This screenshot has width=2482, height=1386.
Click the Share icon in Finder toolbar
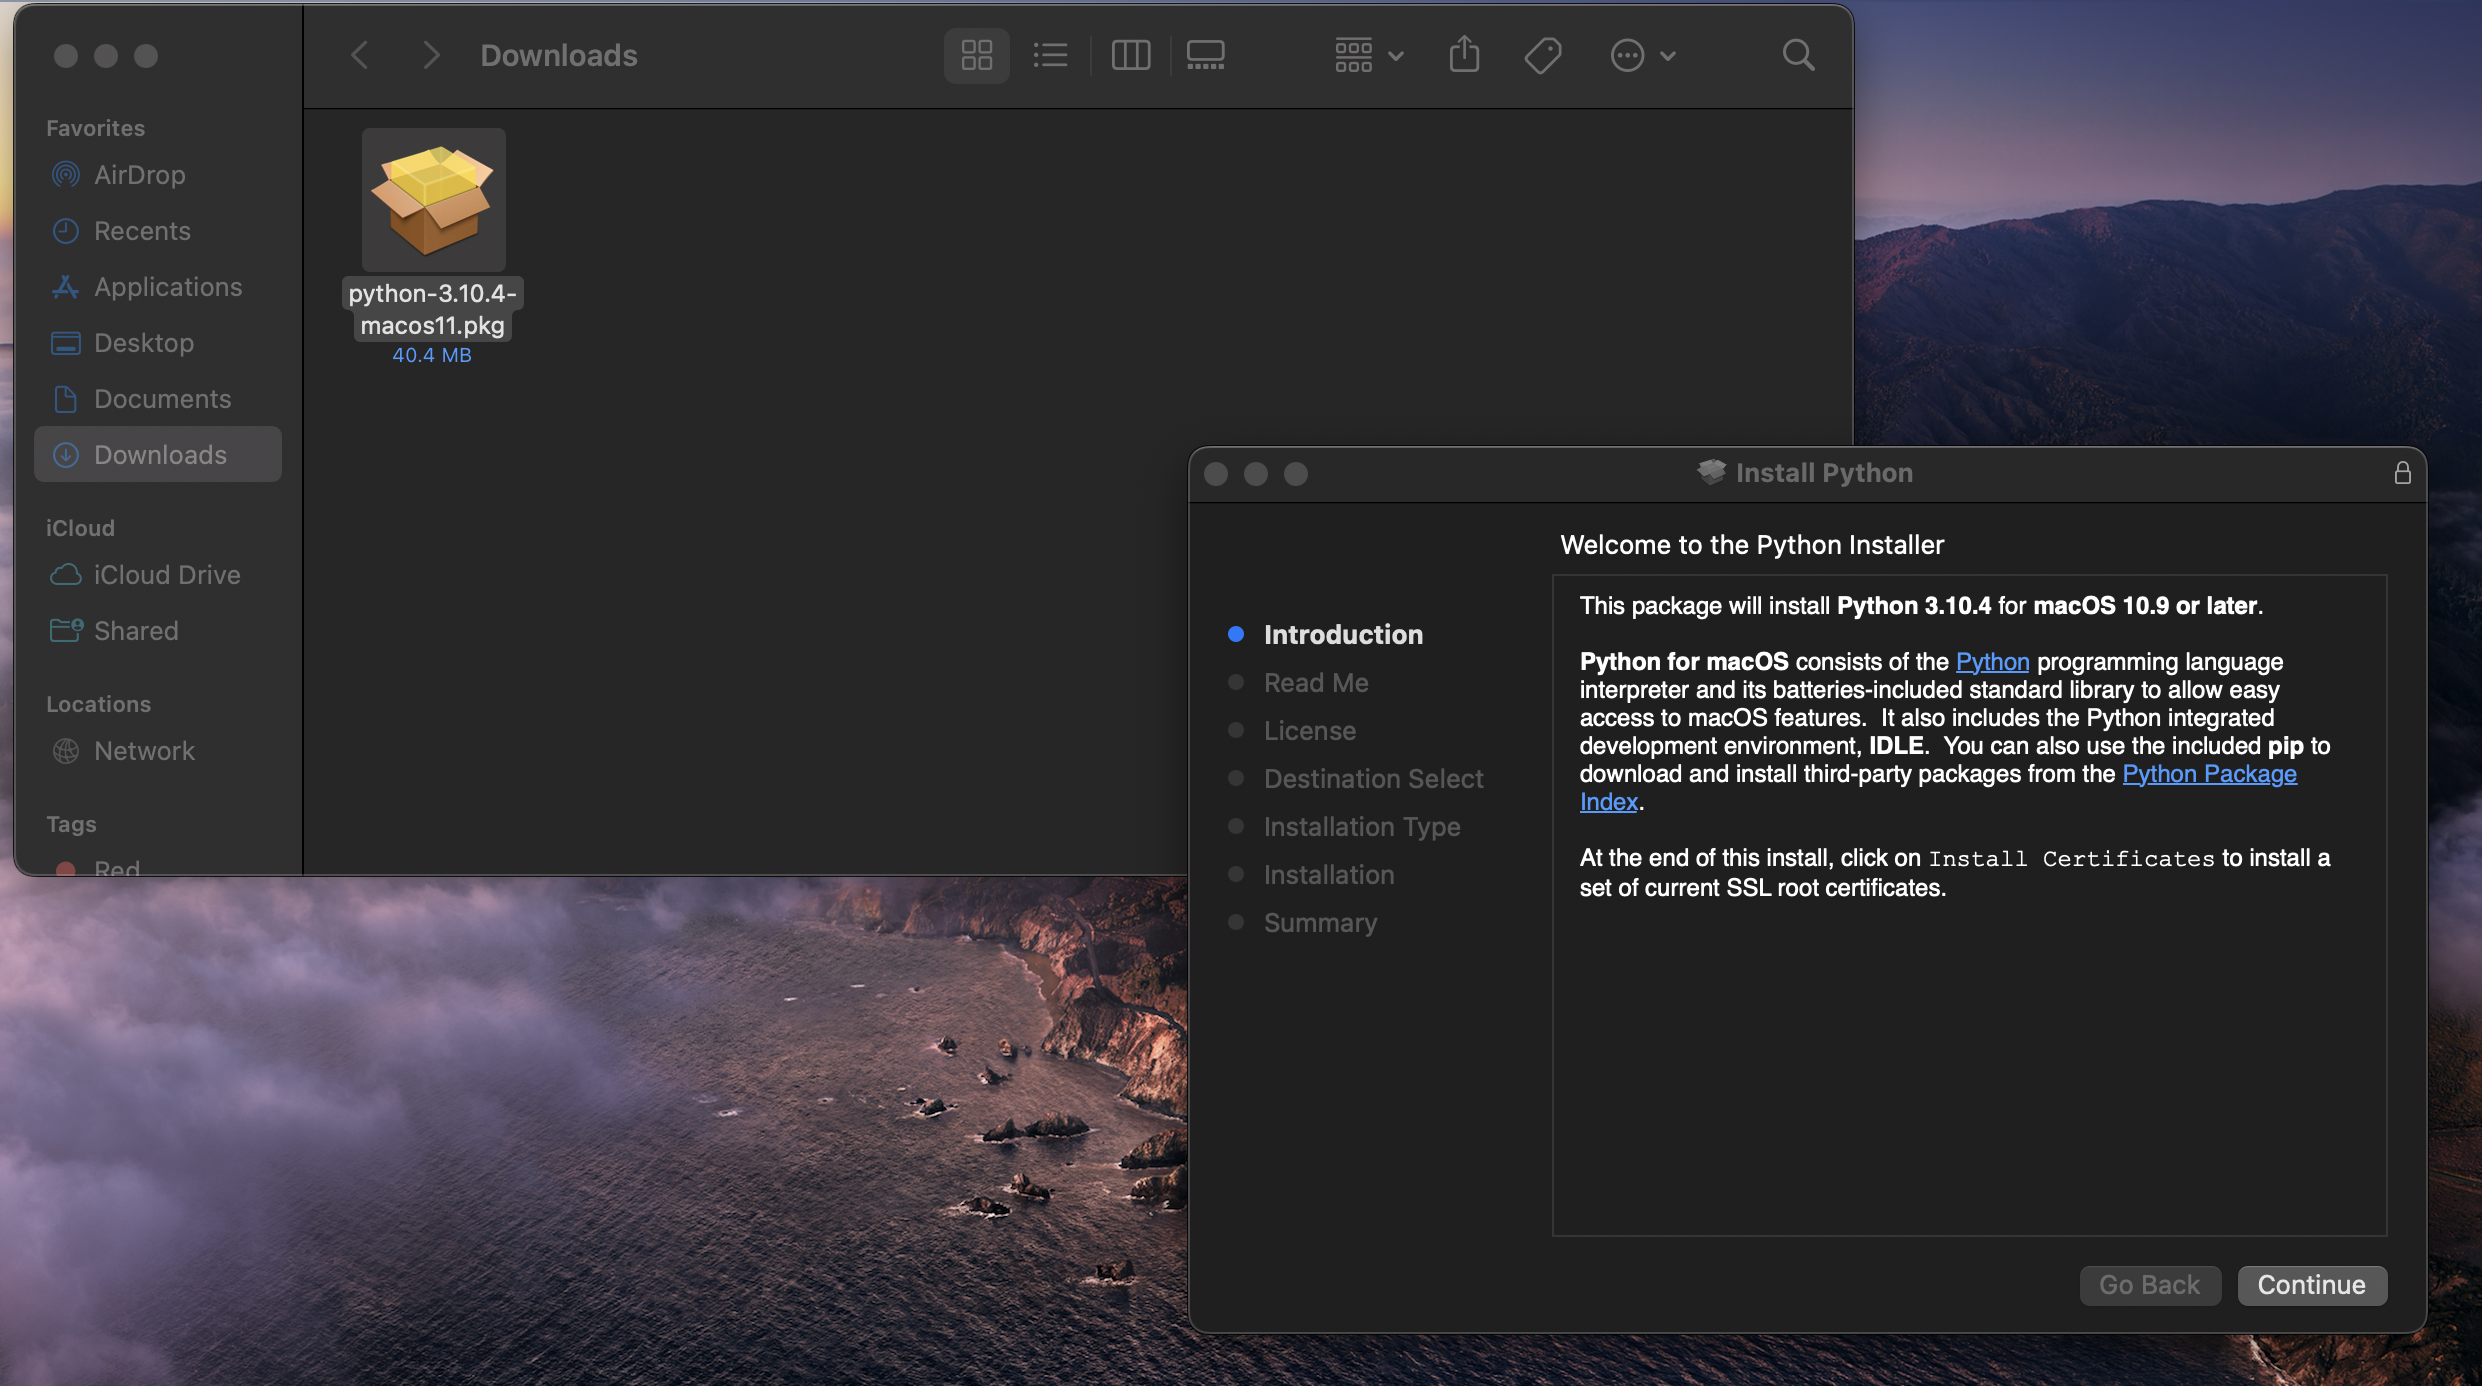[1464, 55]
